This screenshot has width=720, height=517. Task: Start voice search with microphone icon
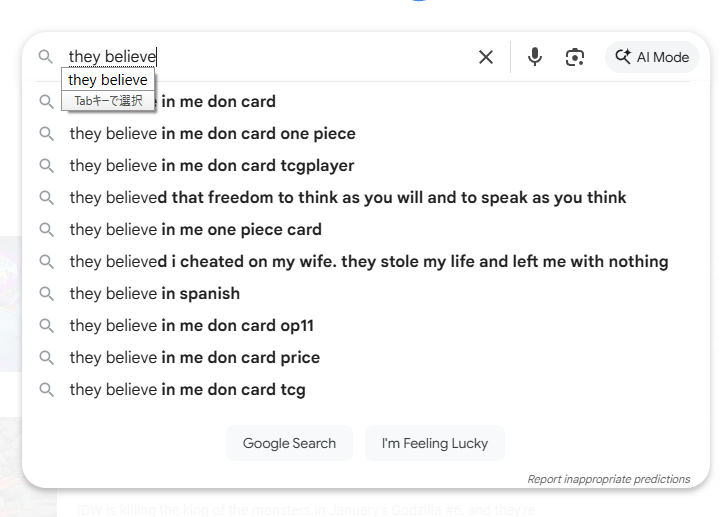[535, 57]
